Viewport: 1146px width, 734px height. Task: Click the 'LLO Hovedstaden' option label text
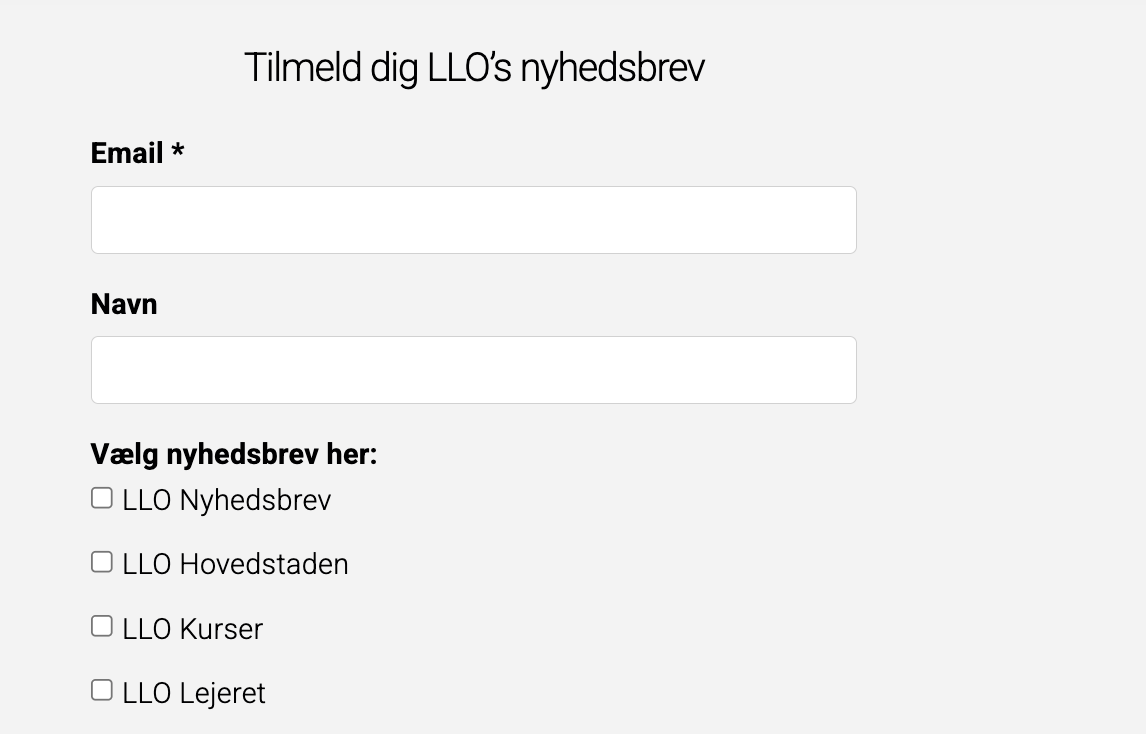pos(235,564)
